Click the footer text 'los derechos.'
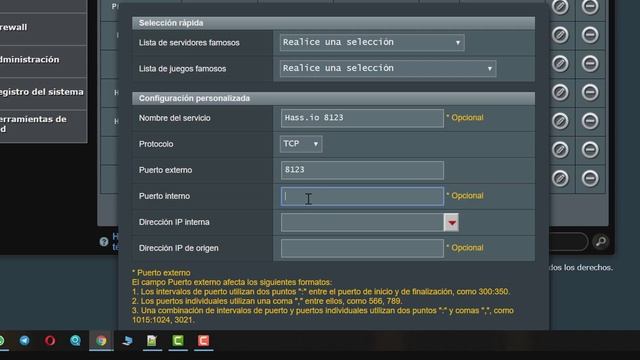Screen dimensions: 640x360 (x=588, y=268)
